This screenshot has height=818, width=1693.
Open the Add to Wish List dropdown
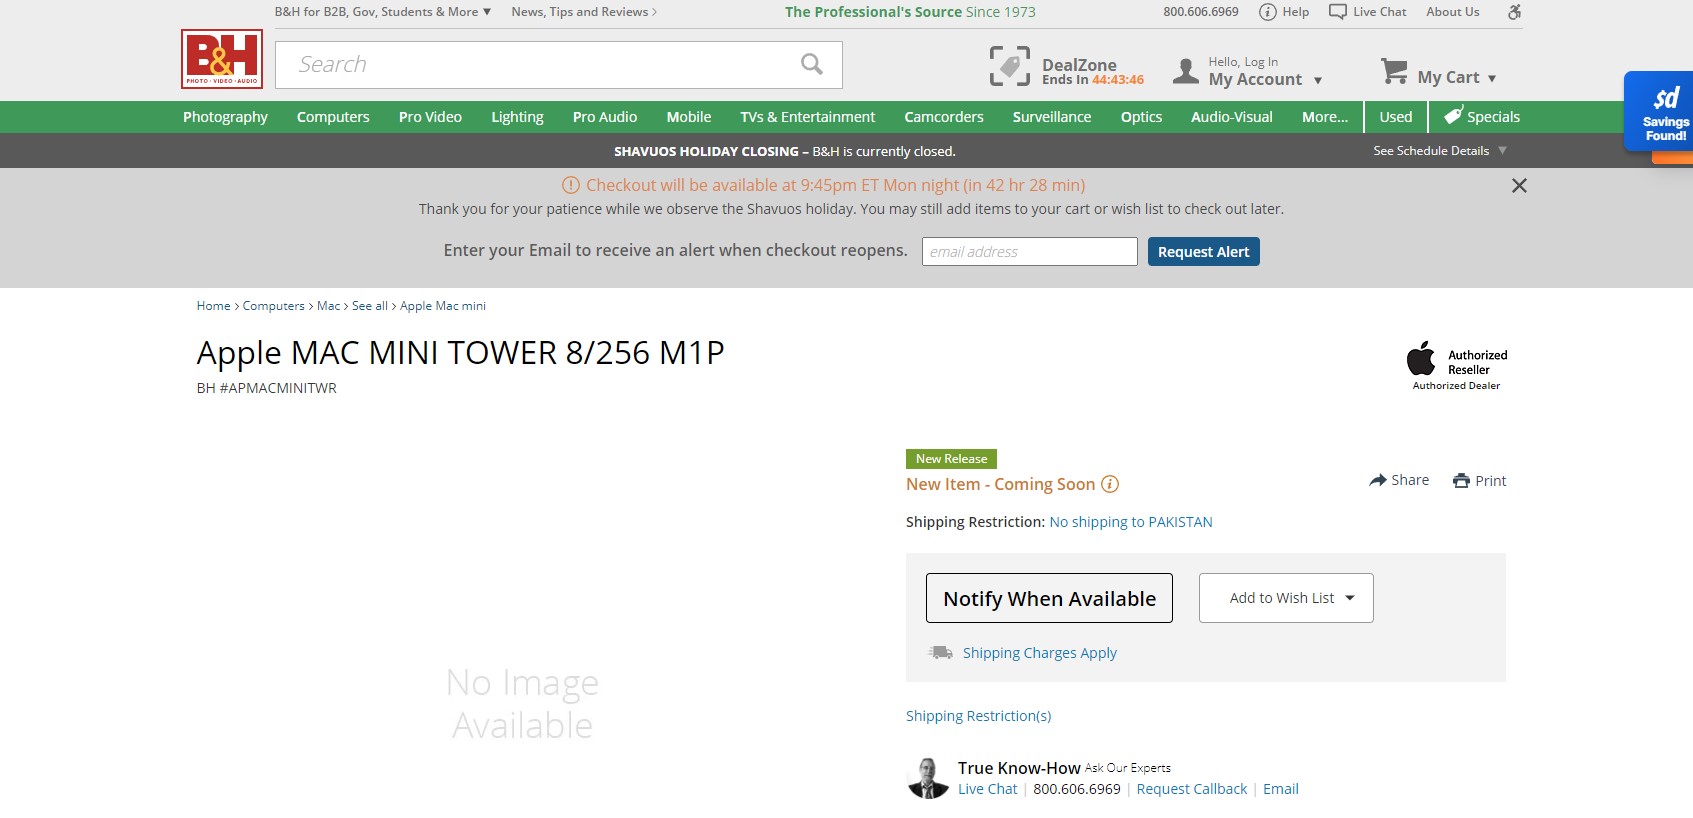coord(1286,598)
